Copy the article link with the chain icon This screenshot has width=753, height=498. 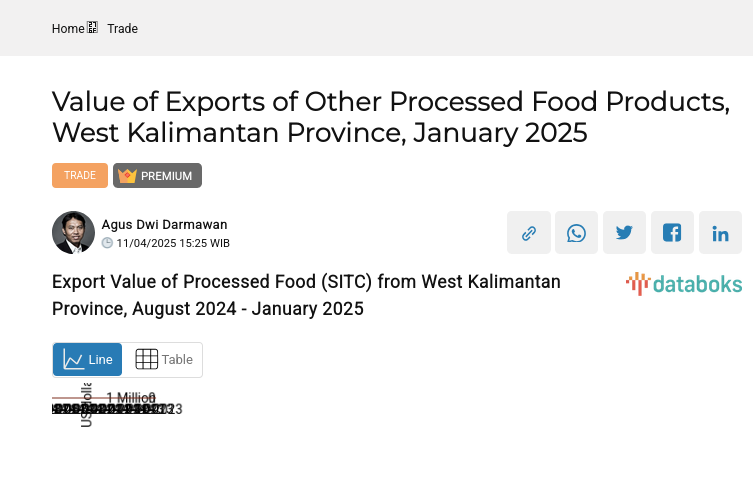coord(529,233)
